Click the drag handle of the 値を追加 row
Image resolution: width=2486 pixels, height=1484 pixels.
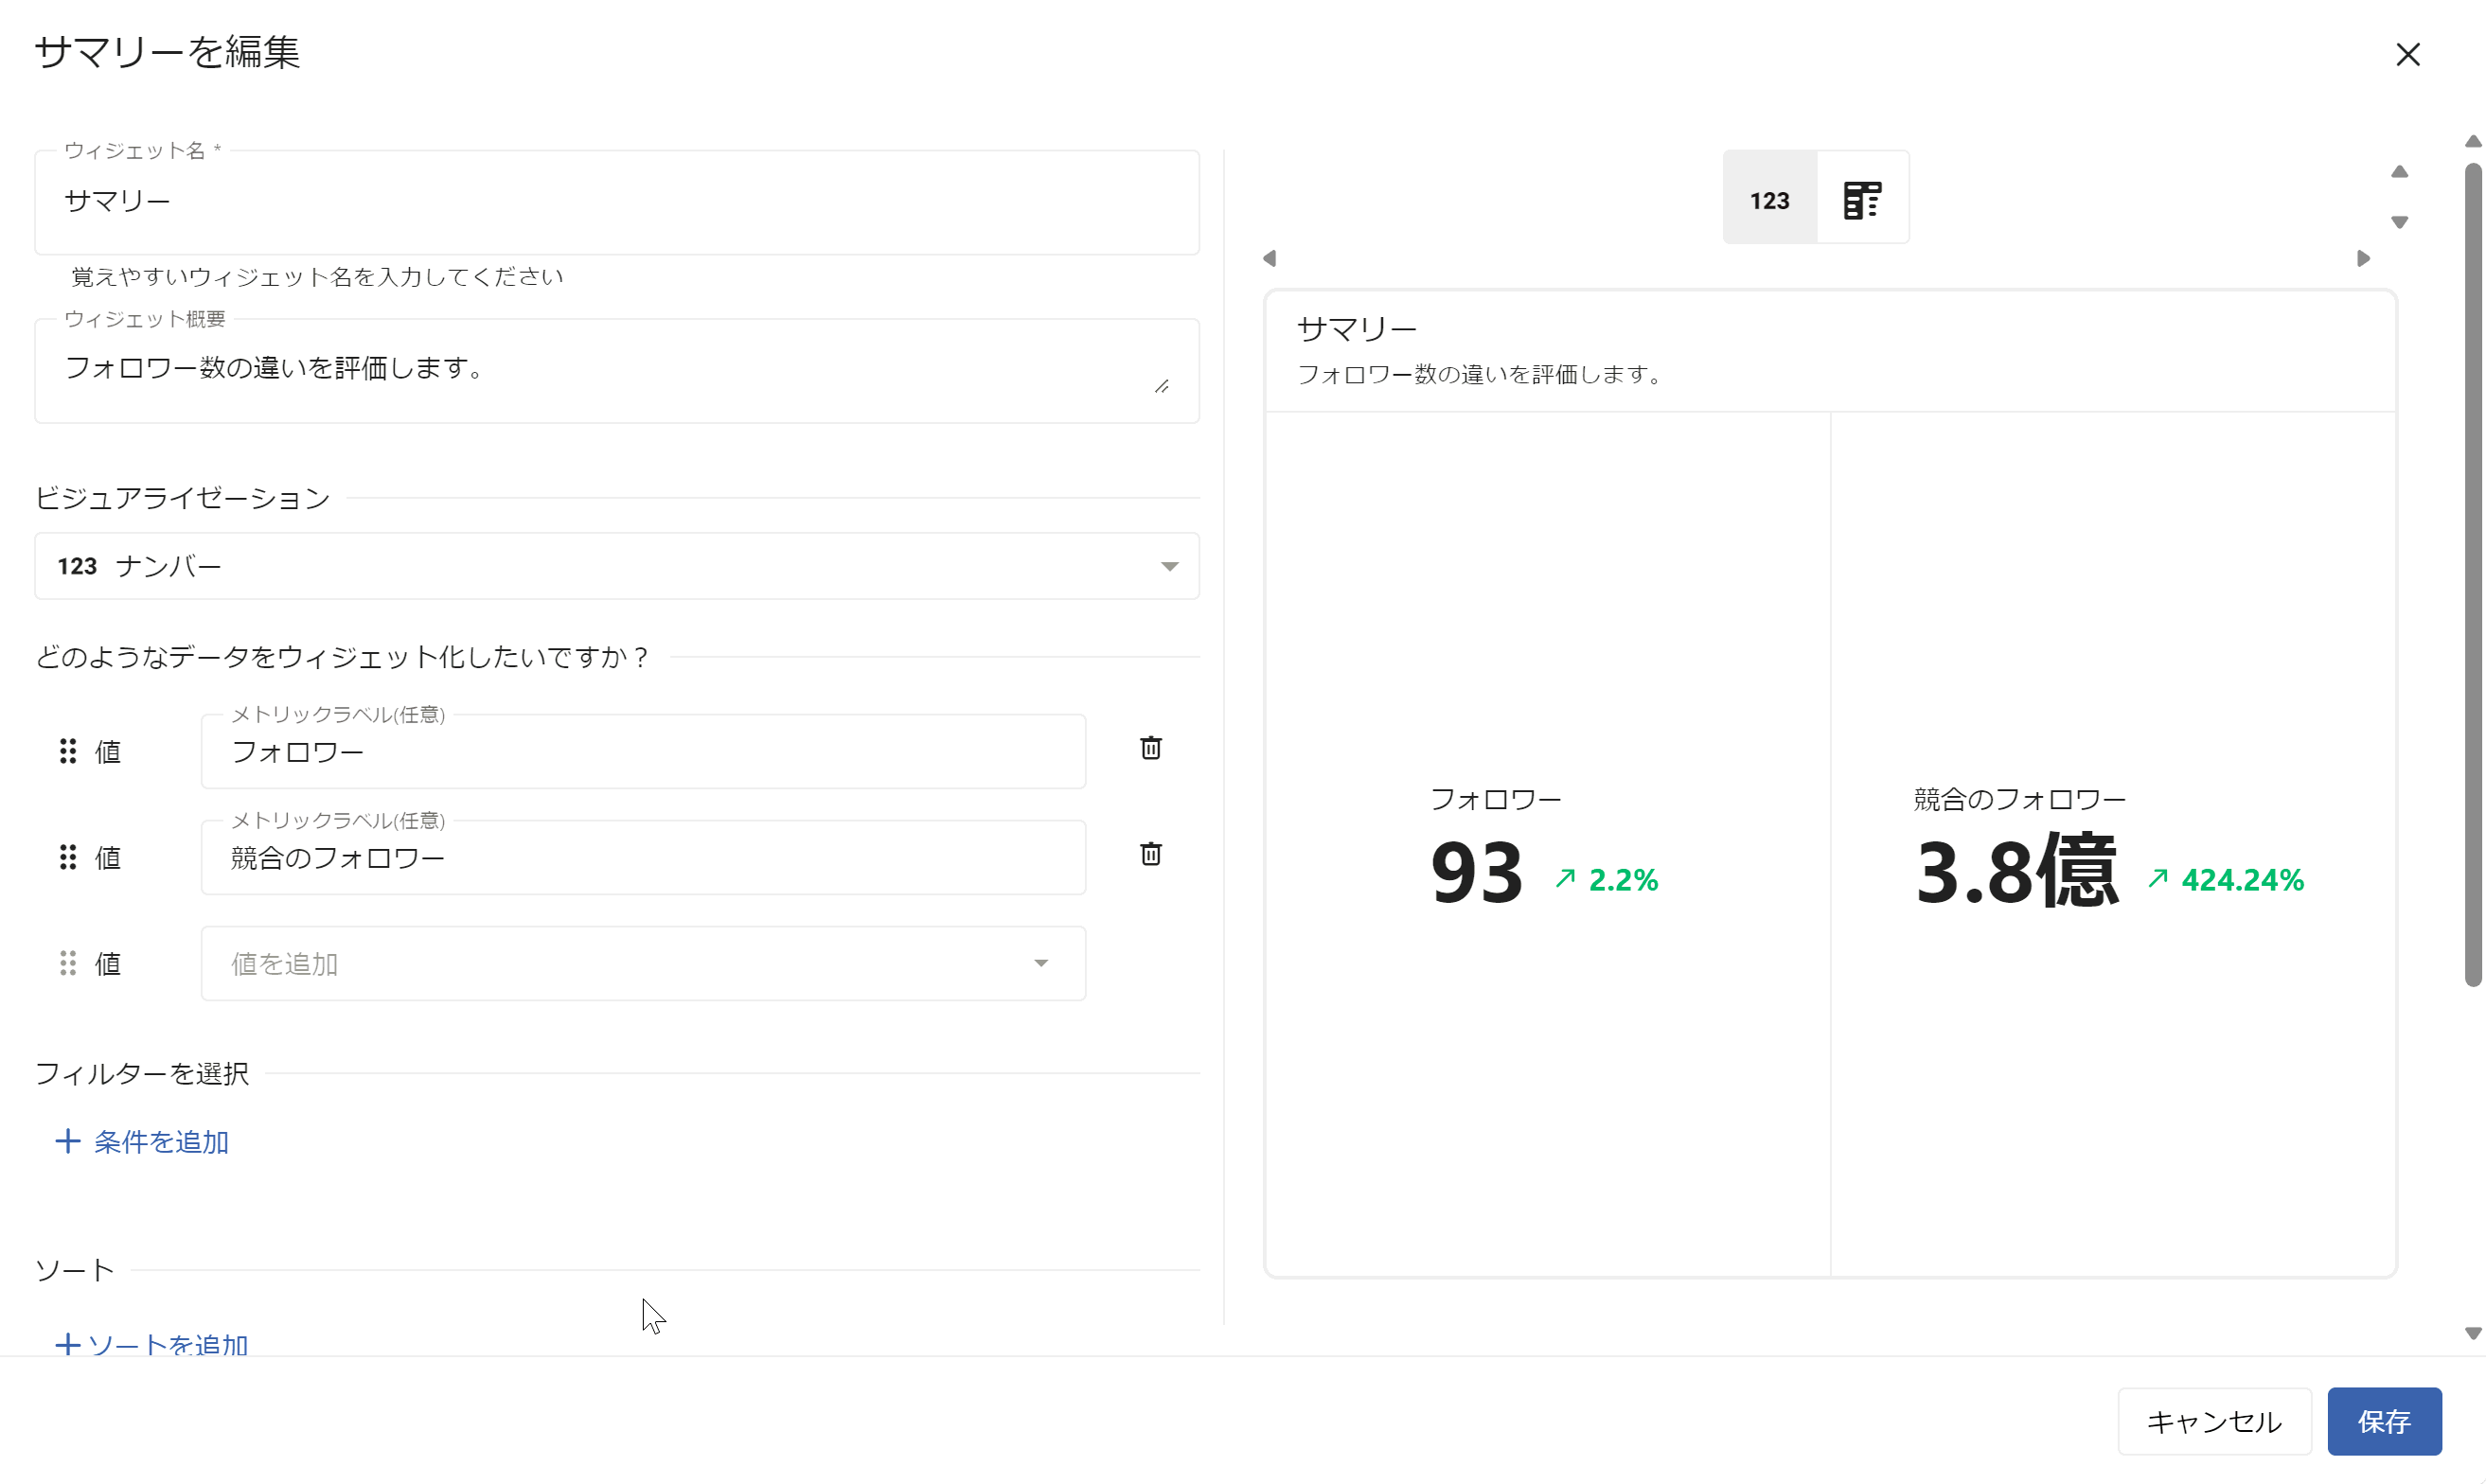(68, 963)
